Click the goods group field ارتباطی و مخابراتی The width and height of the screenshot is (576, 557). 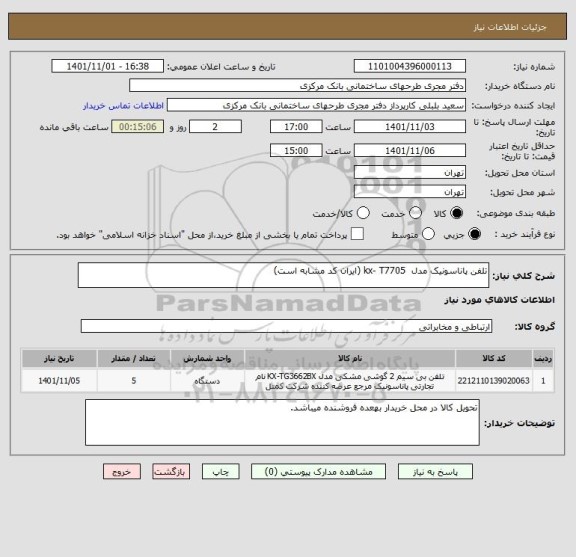click(x=286, y=327)
